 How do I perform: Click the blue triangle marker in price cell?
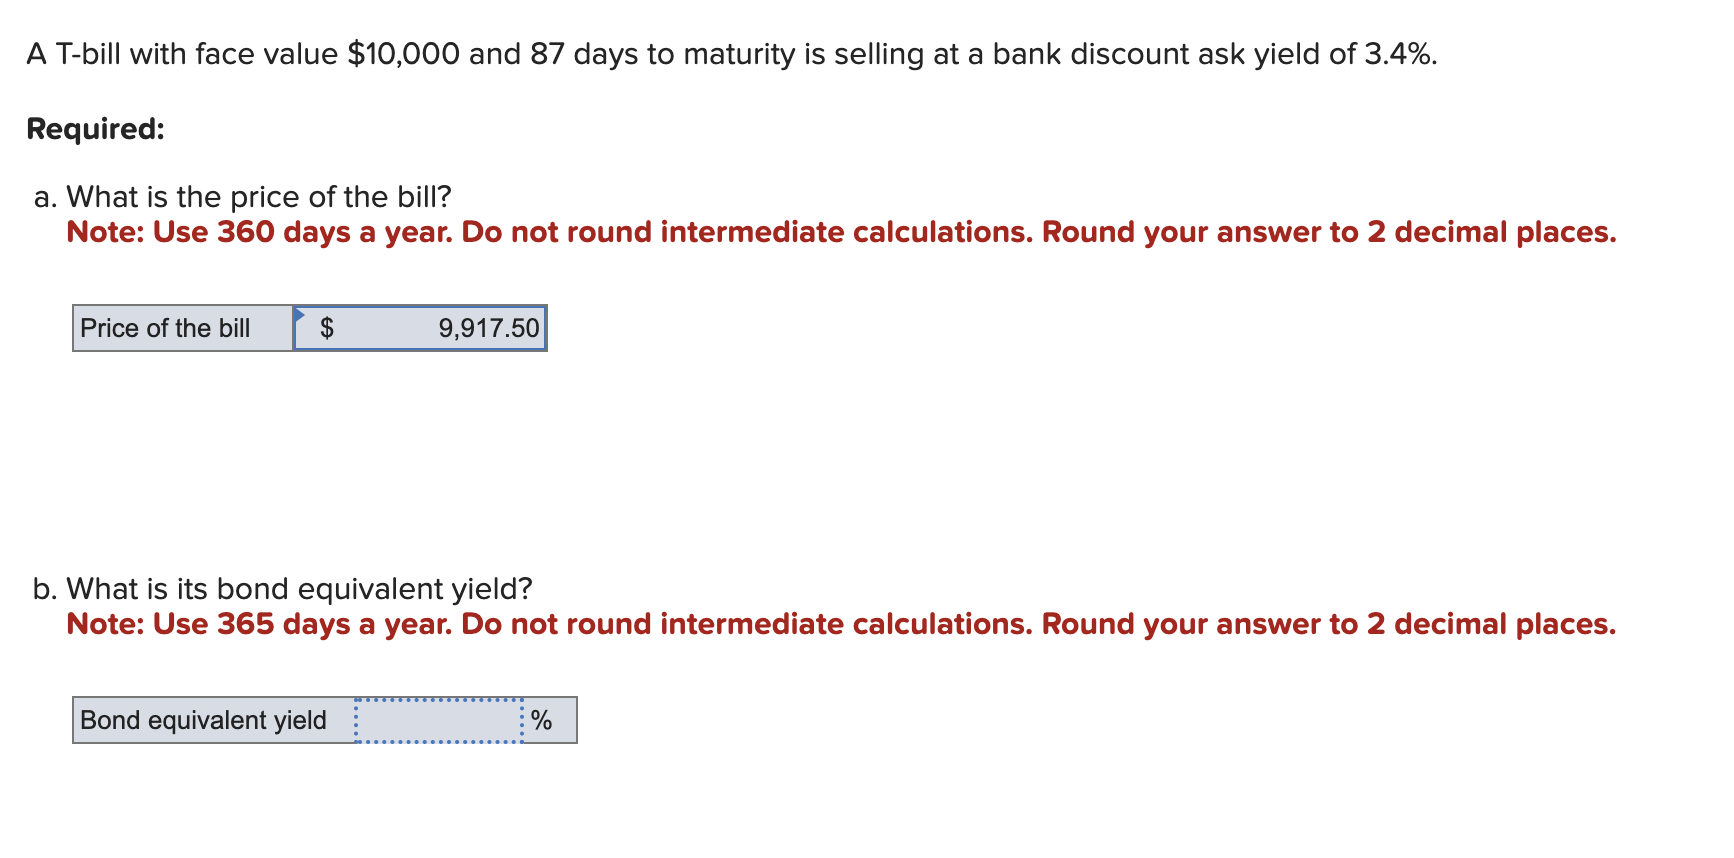[x=299, y=314]
